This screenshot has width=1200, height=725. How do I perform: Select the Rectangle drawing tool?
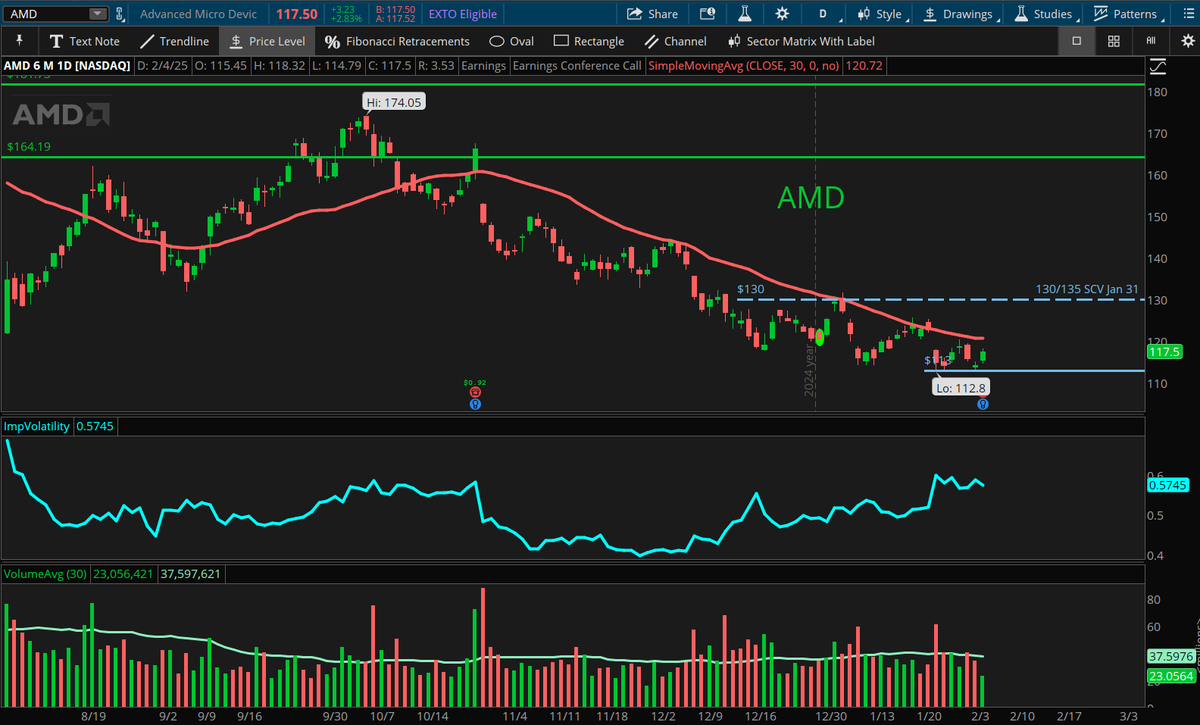click(x=588, y=41)
